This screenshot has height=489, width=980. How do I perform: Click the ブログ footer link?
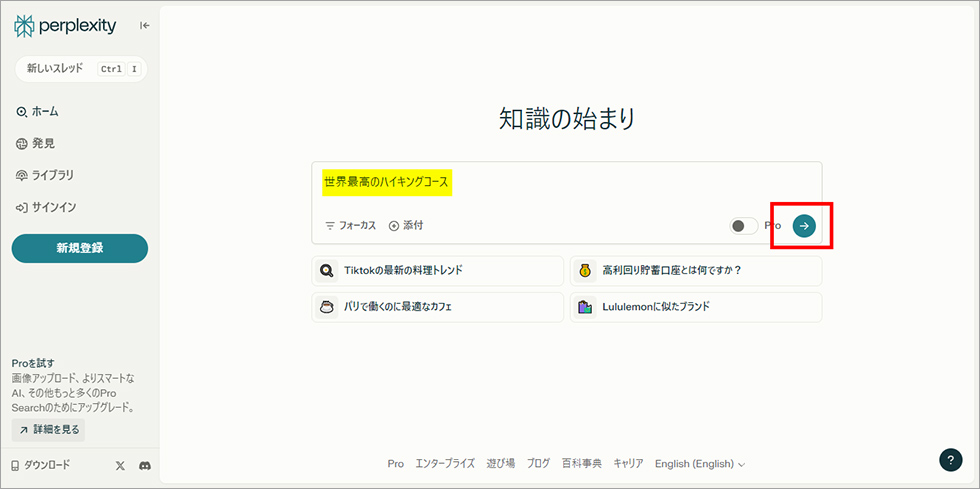(538, 464)
